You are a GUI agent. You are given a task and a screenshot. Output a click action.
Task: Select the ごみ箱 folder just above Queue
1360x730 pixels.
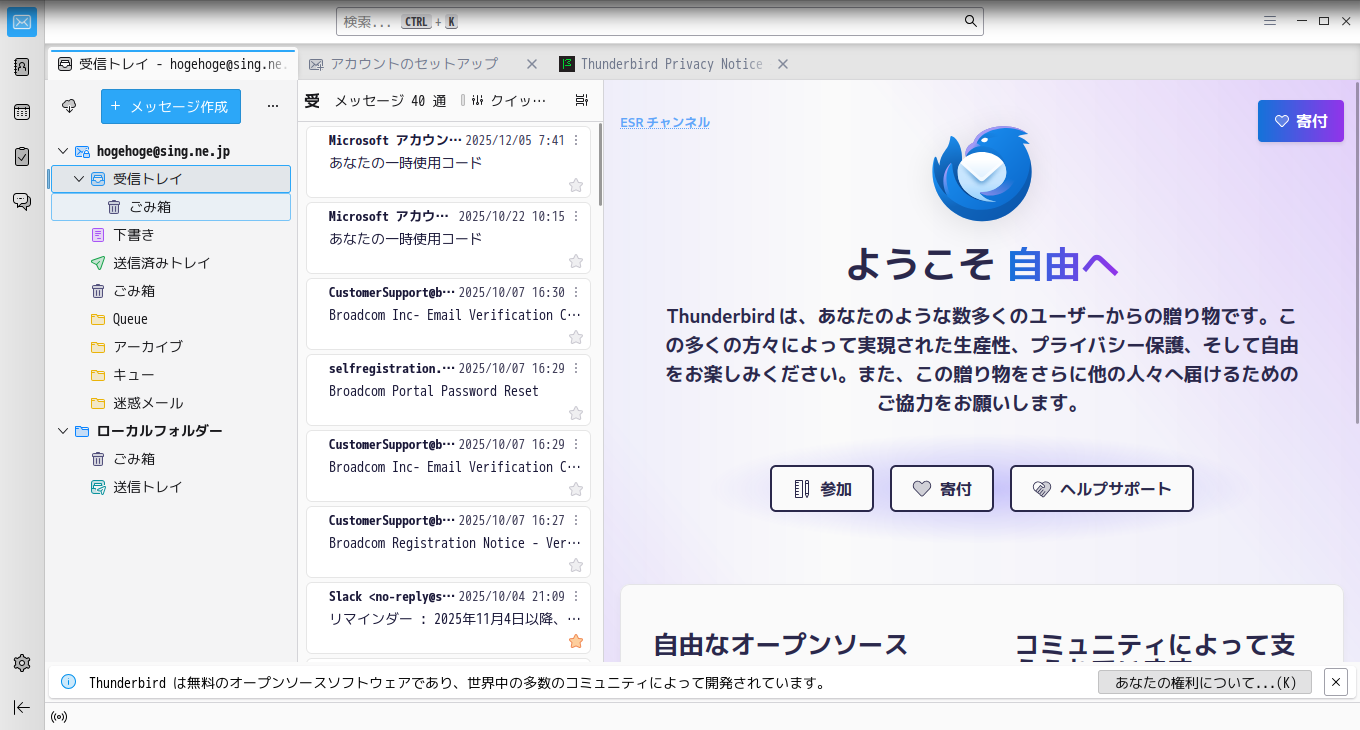(171, 291)
